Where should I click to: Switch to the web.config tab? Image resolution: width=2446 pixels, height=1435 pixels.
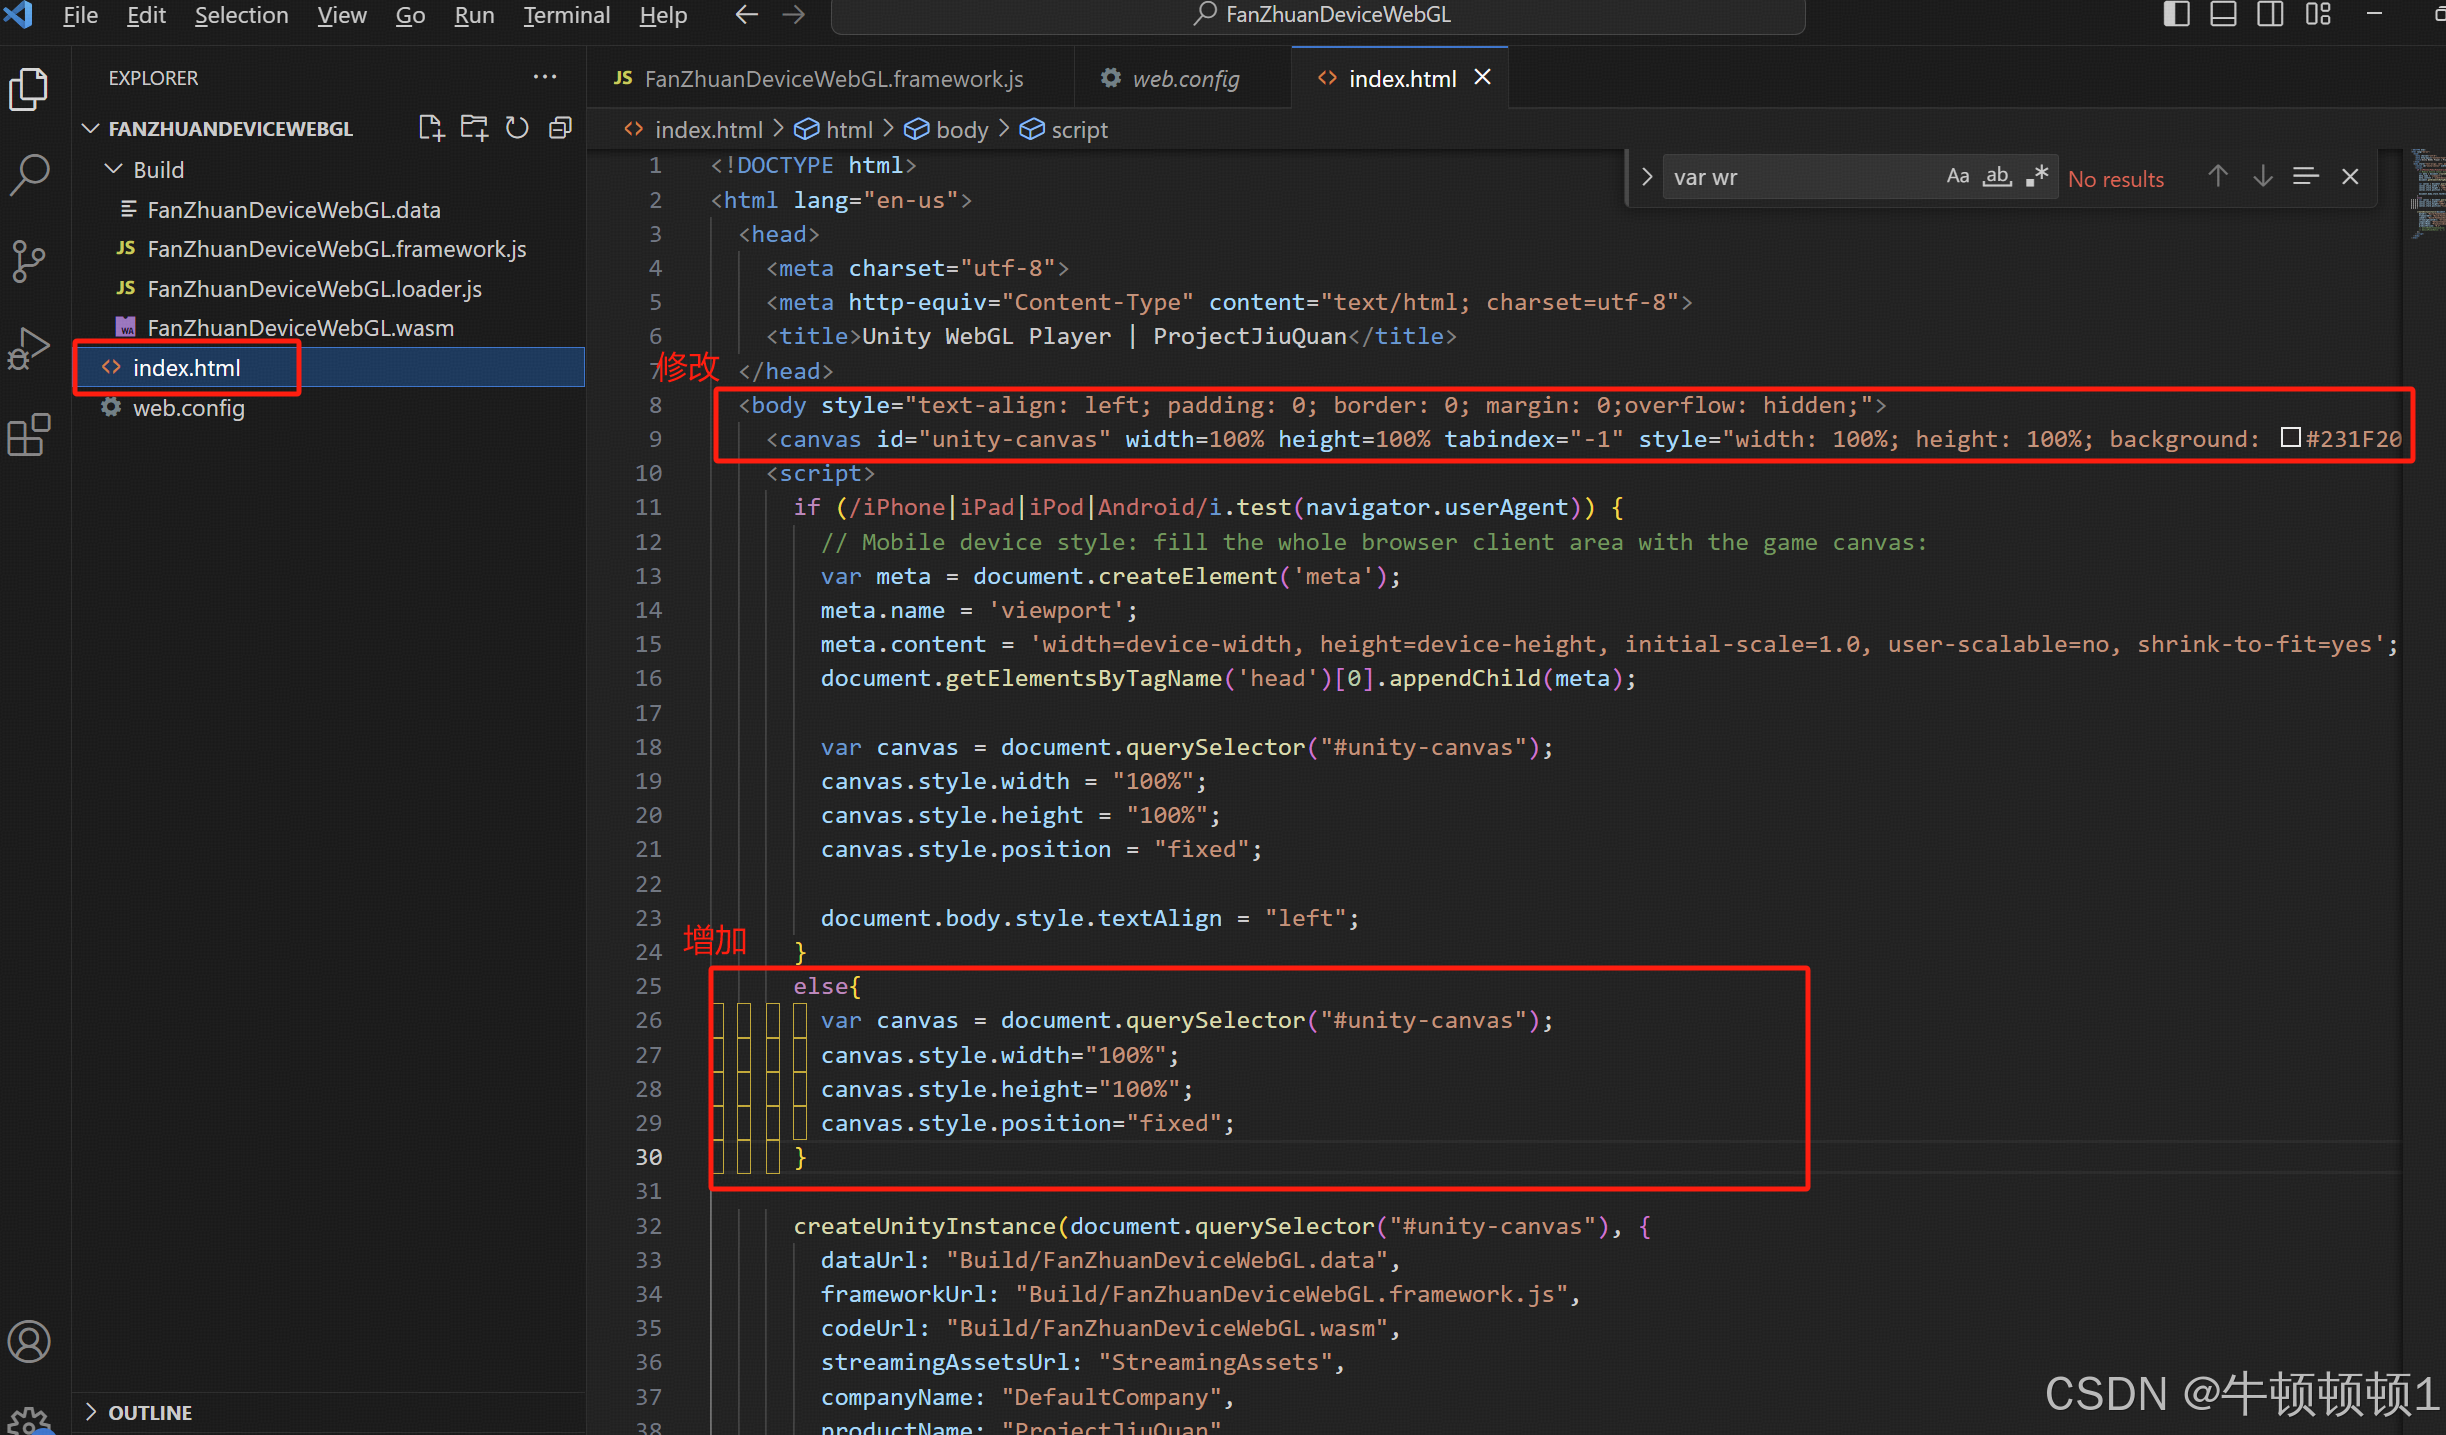point(1185,78)
